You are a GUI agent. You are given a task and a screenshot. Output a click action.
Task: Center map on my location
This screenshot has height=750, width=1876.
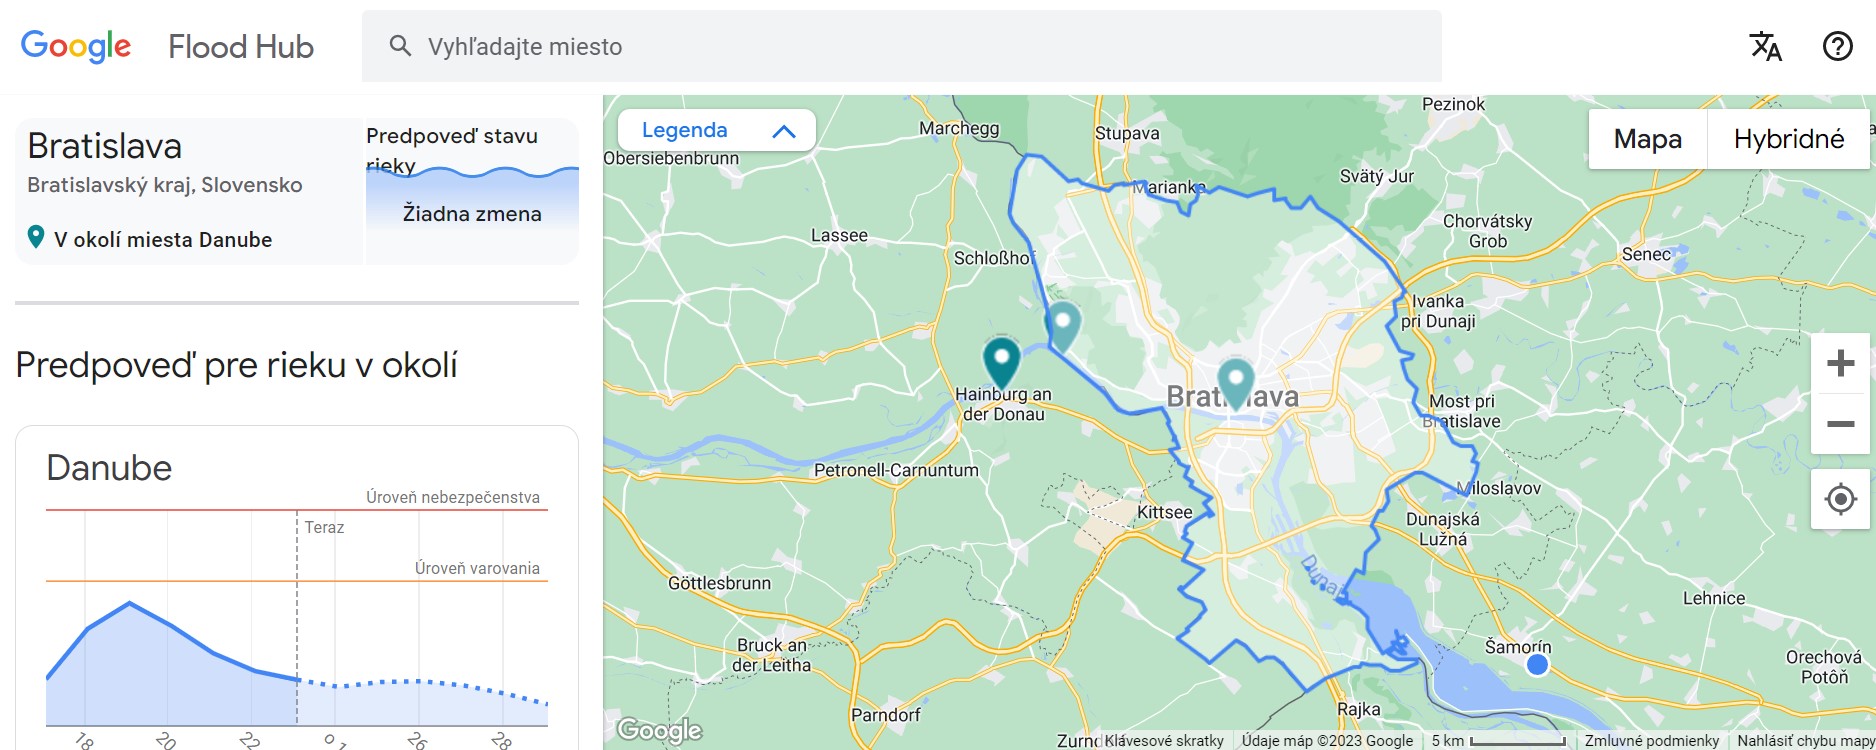[1840, 498]
